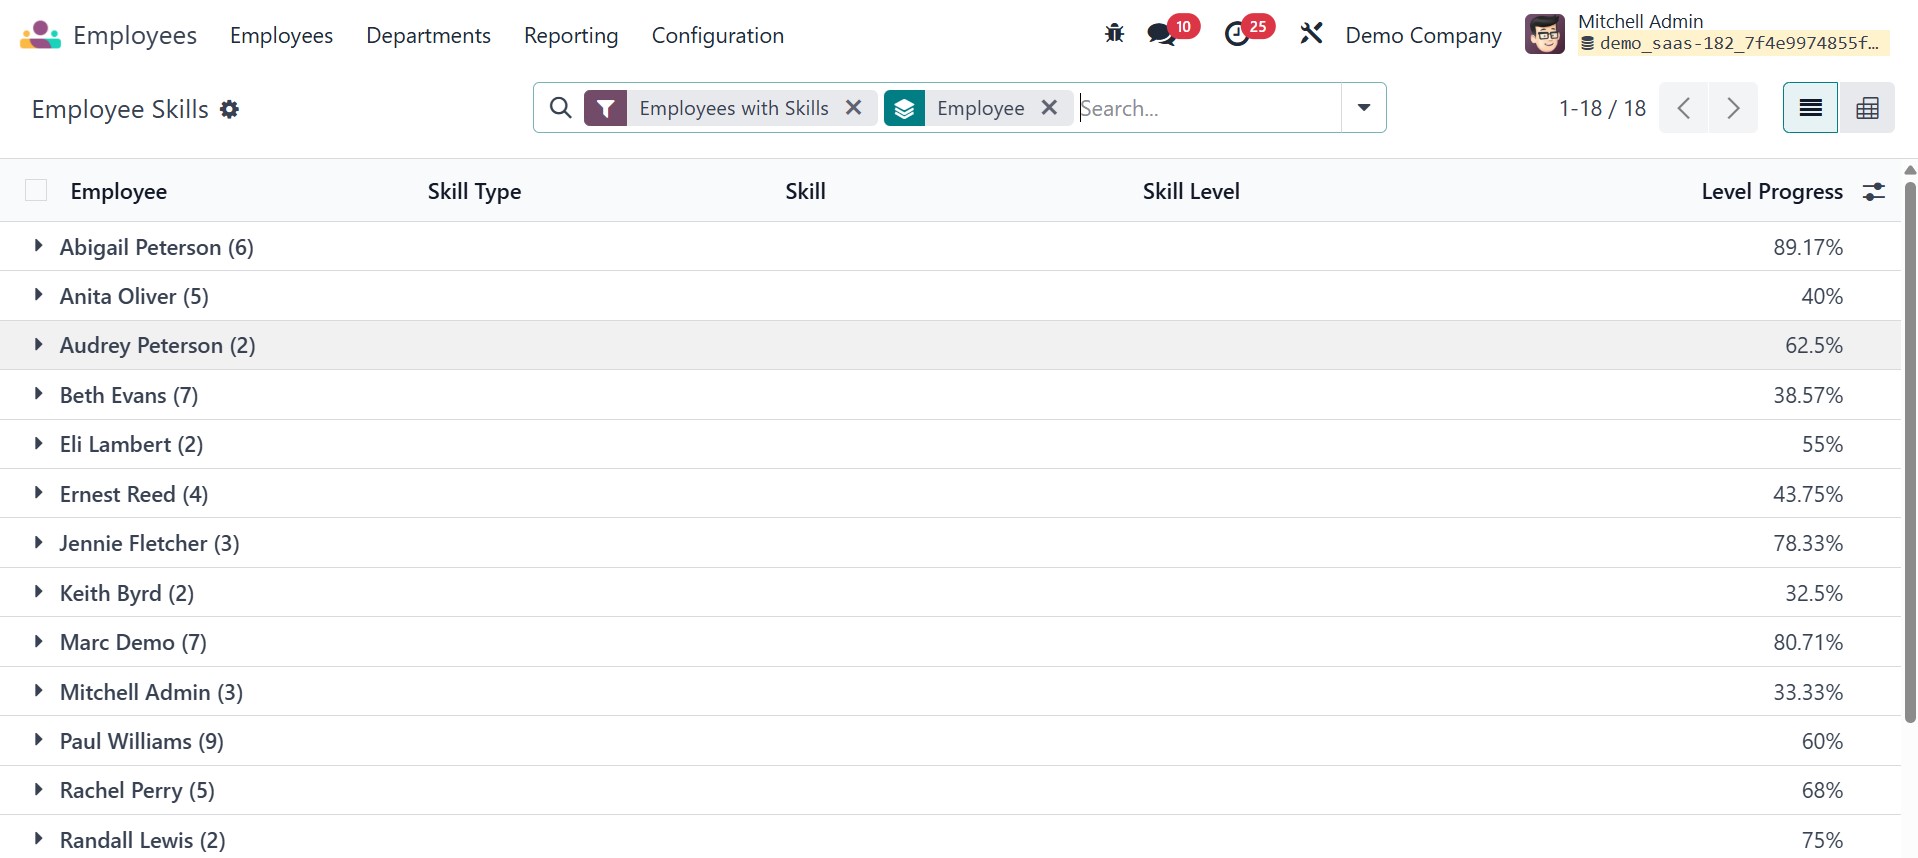Expand the Ernest Reed group
Screen dimensions: 1918x858
(x=38, y=493)
